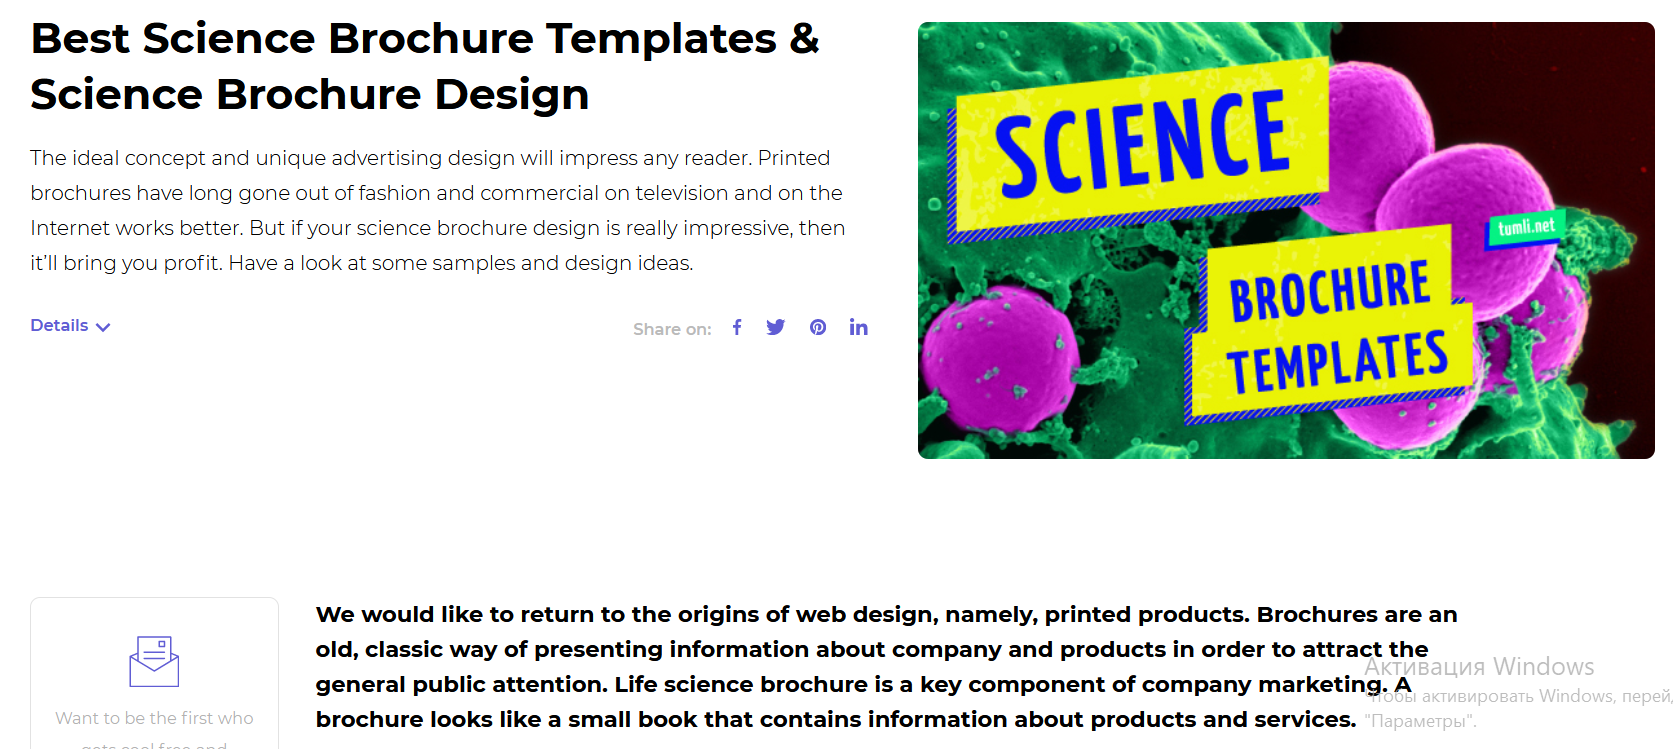The height and width of the screenshot is (749, 1673).
Task: Share the article on LinkedIn
Action: coord(858,326)
